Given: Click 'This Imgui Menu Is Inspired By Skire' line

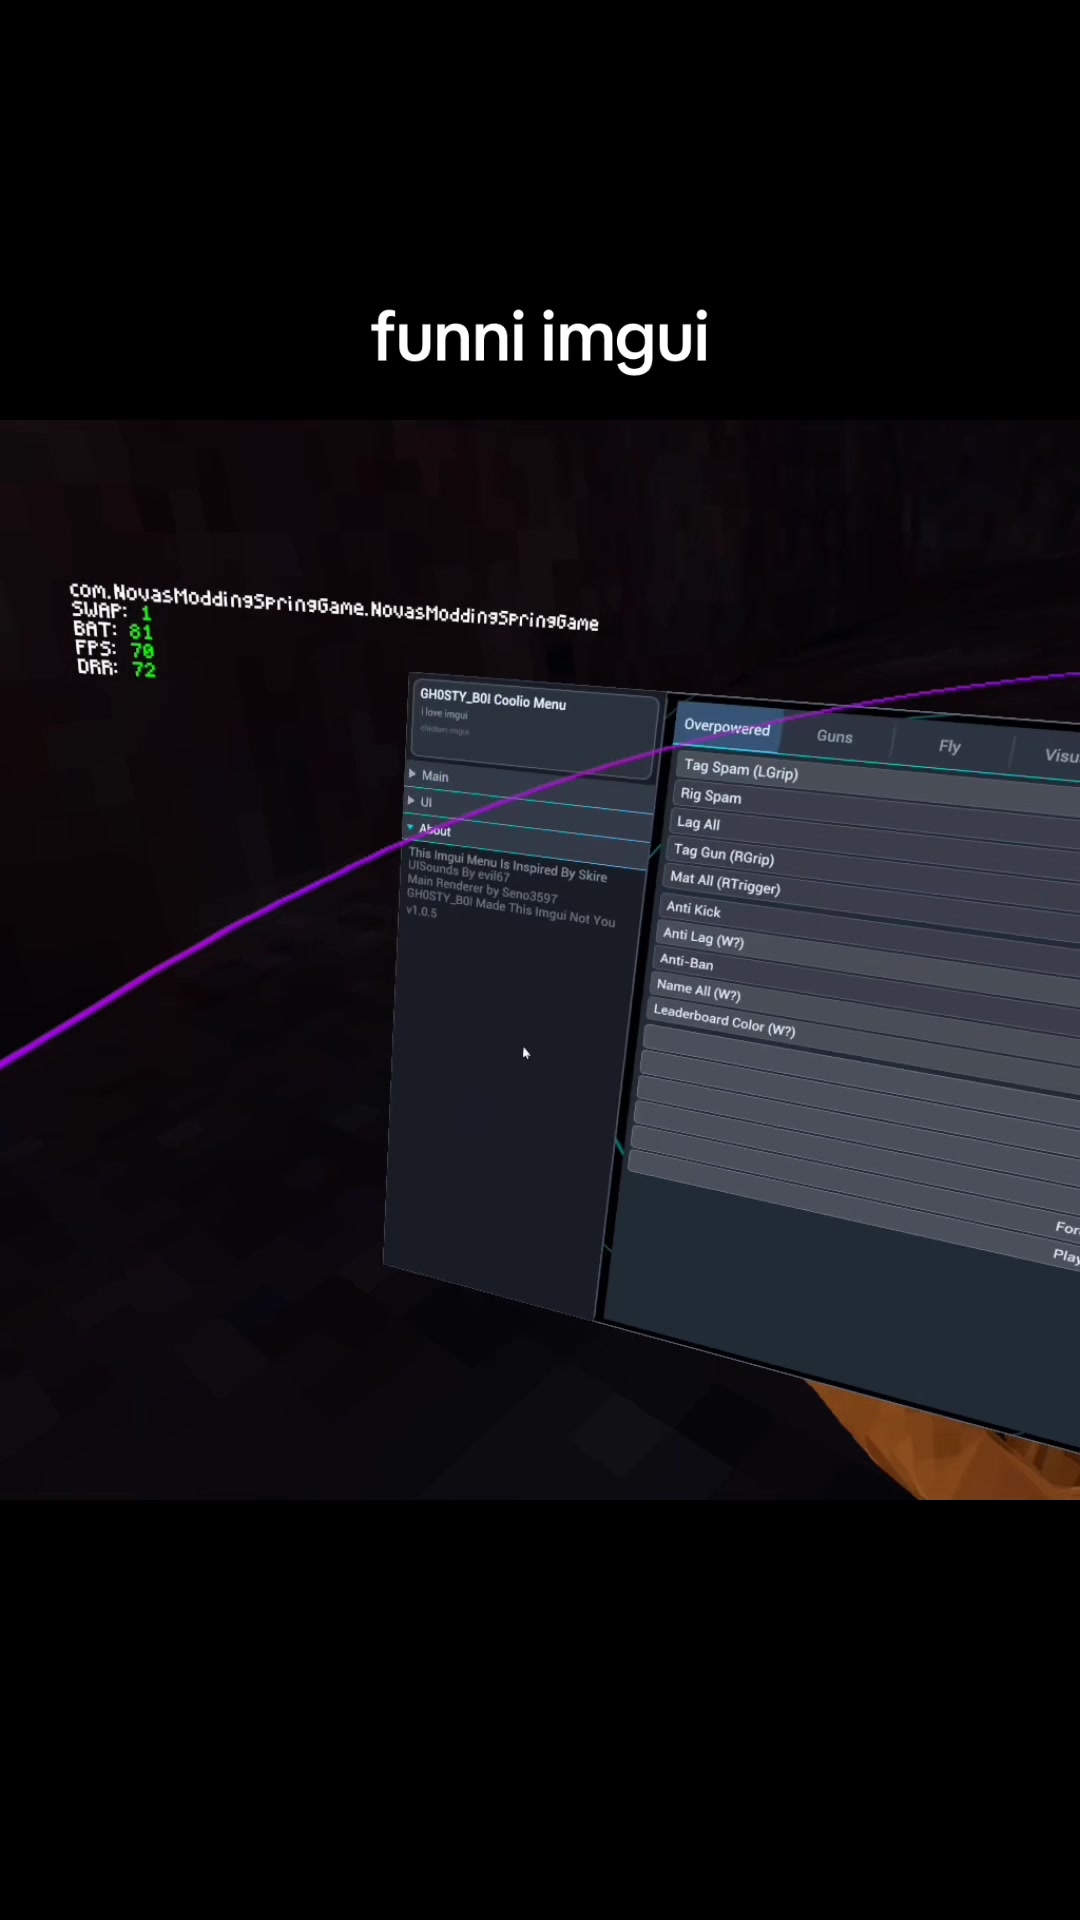Looking at the screenshot, I should pos(507,865).
